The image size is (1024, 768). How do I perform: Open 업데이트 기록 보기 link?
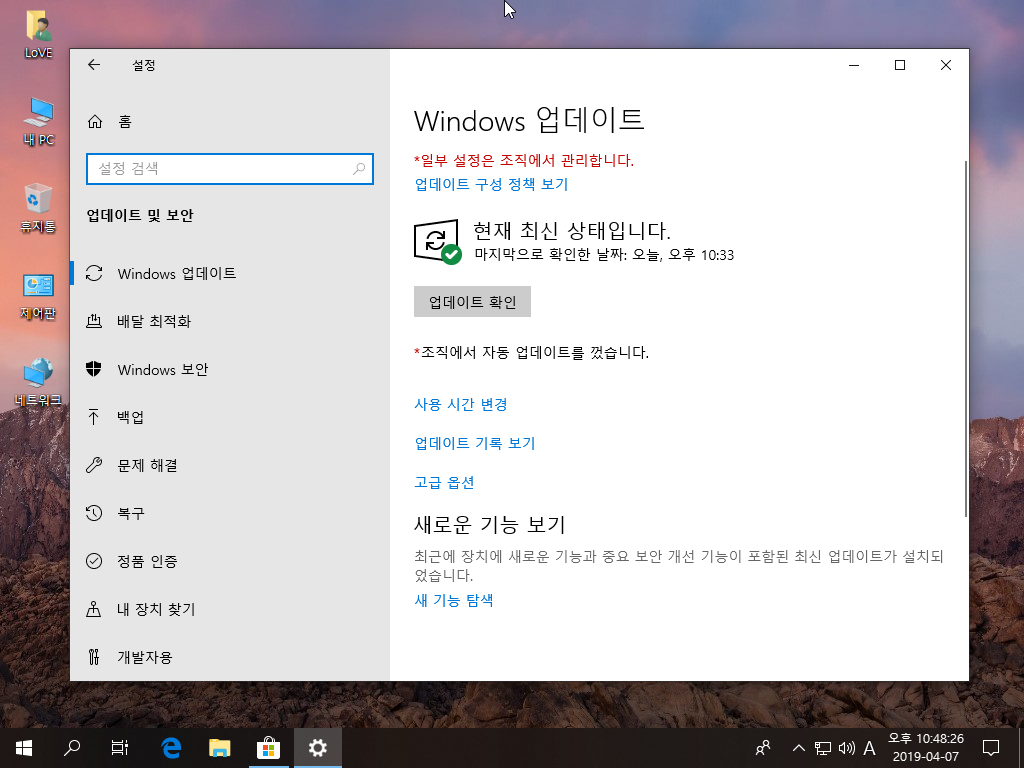[x=475, y=443]
